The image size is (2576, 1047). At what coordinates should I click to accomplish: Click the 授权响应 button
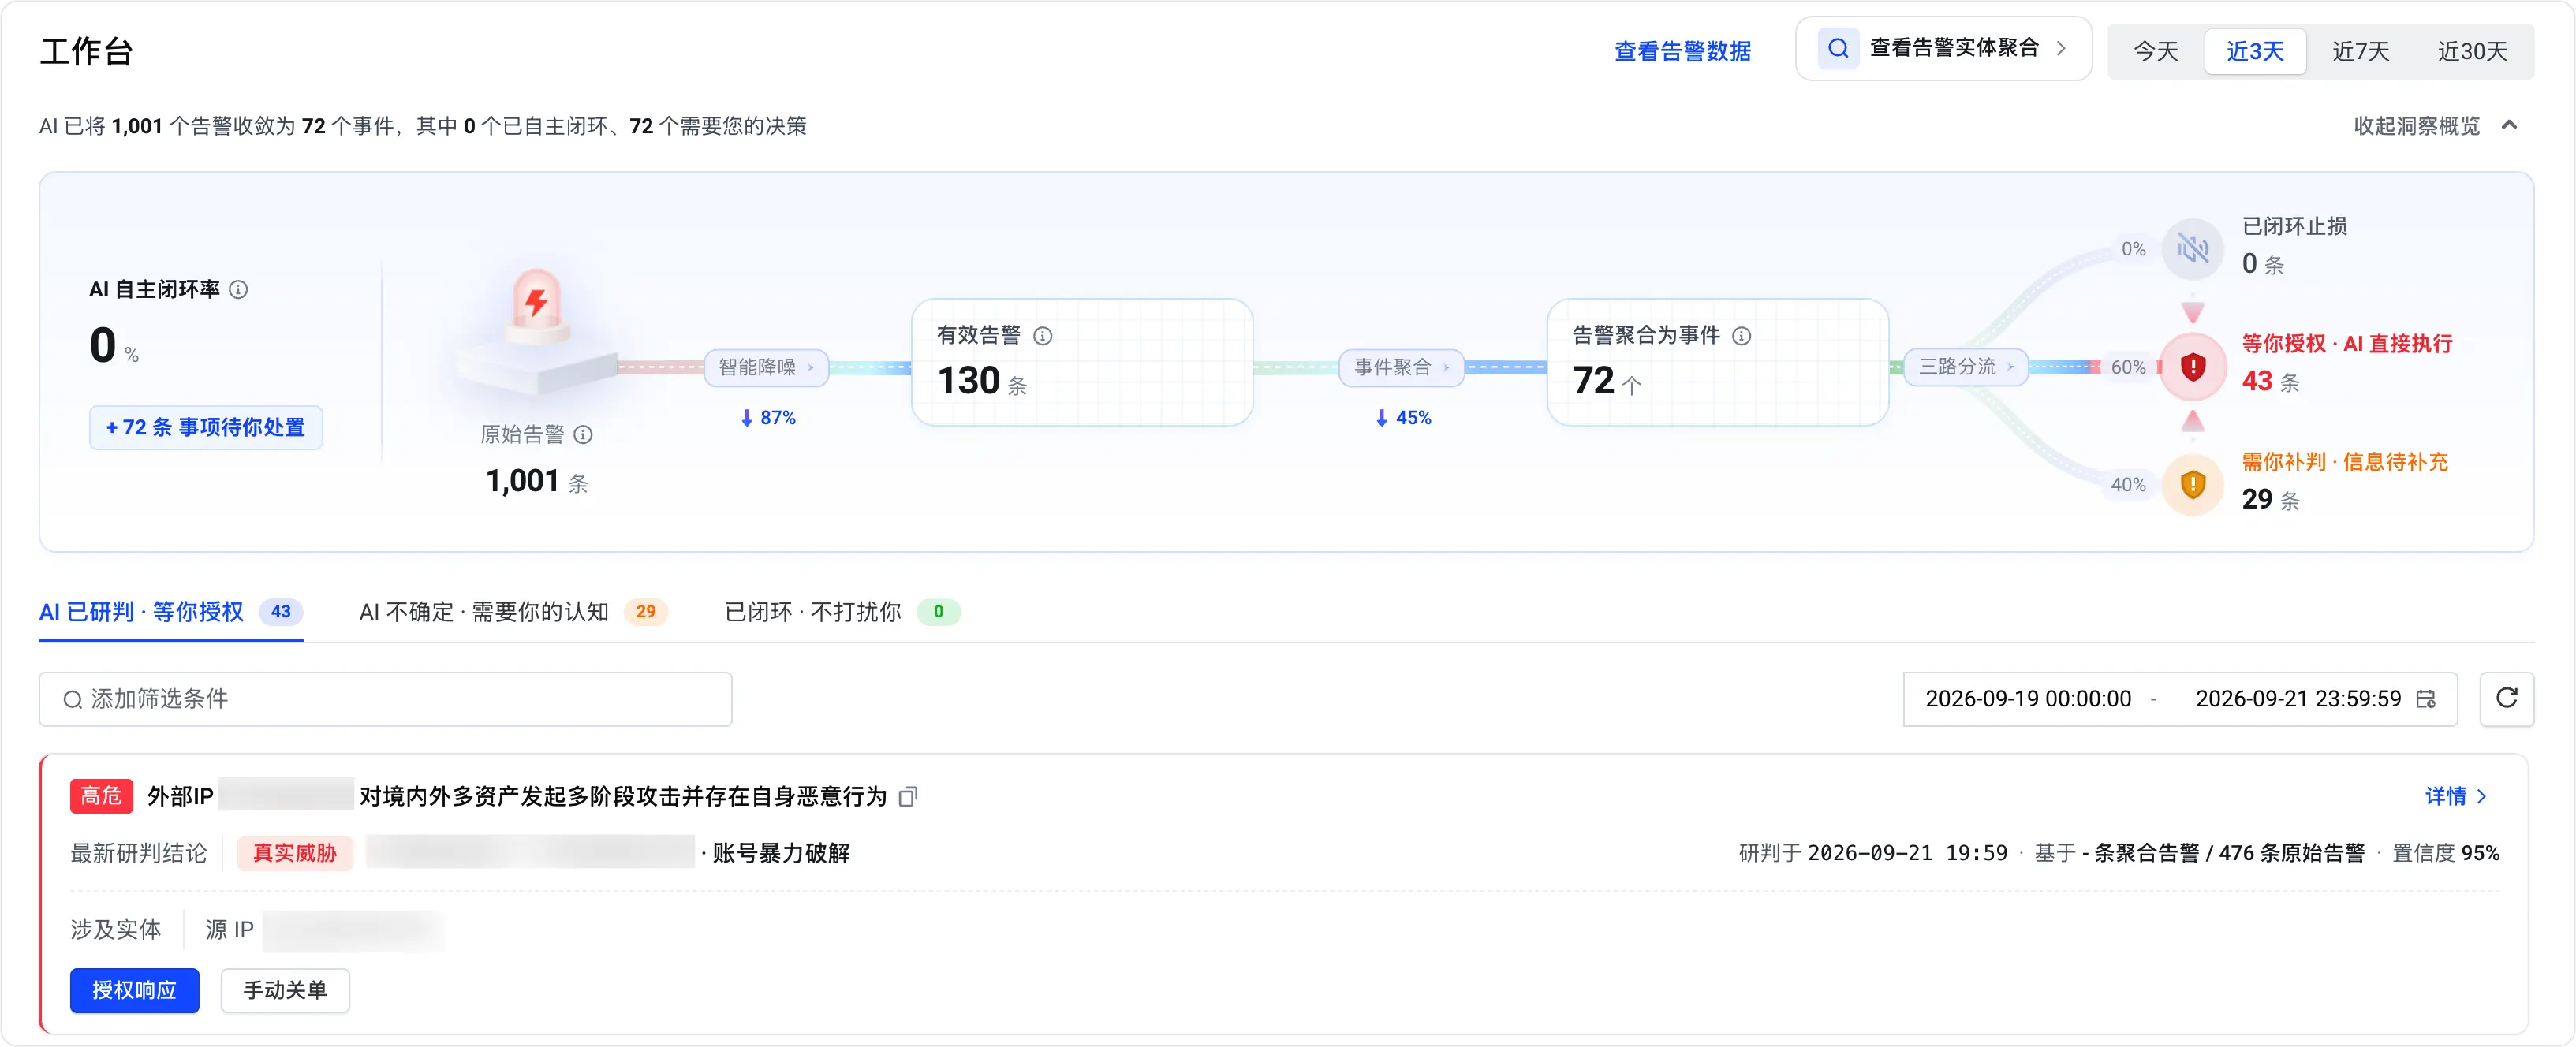click(x=134, y=990)
